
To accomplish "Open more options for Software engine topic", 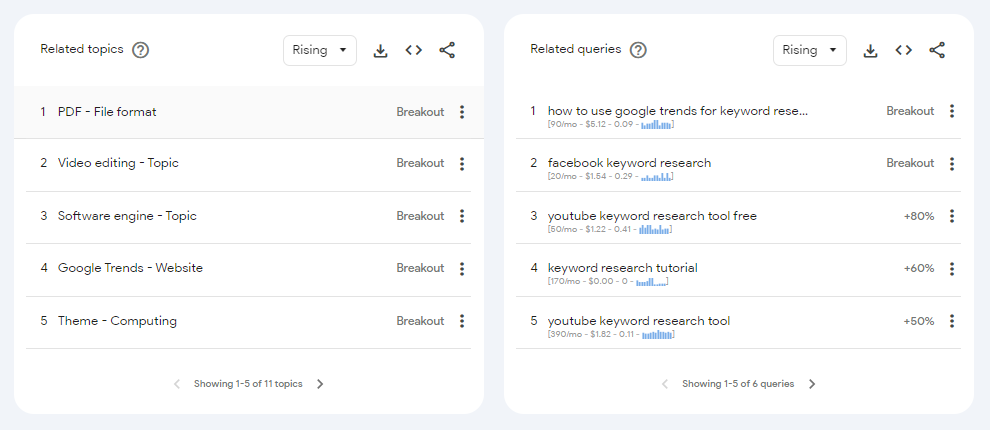I will point(462,216).
